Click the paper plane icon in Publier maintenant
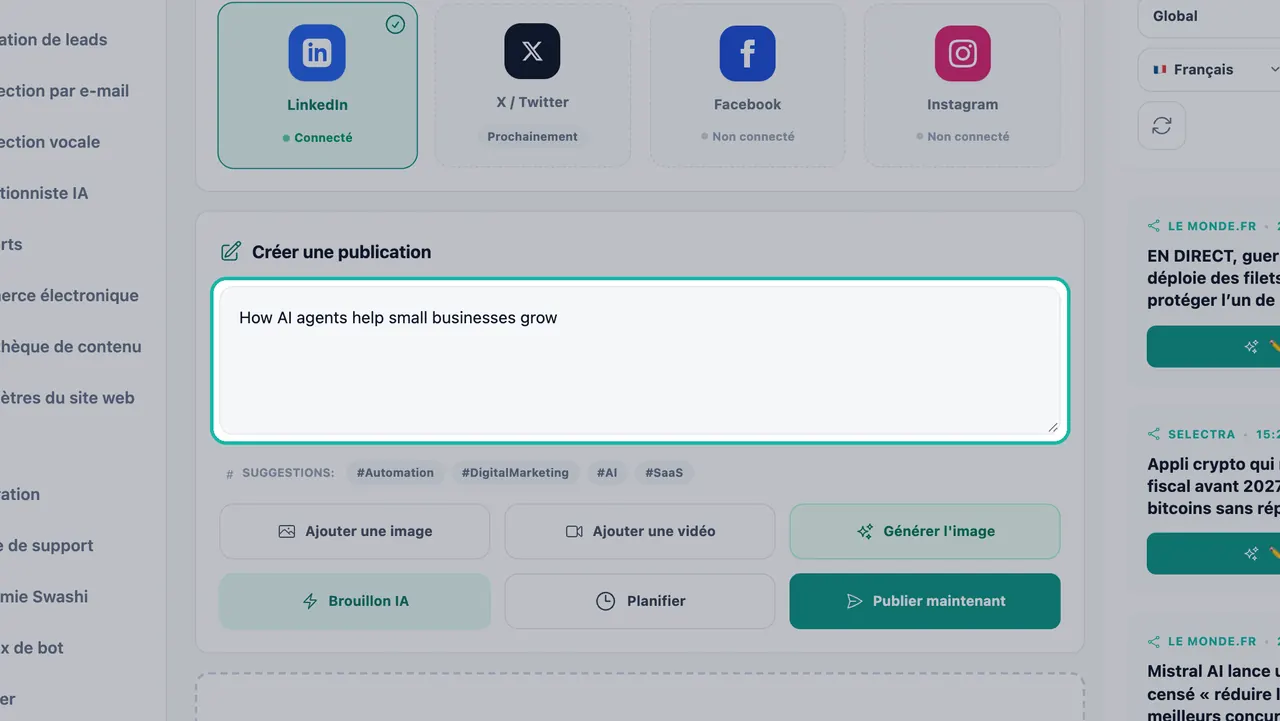This screenshot has height=721, width=1280. click(854, 601)
